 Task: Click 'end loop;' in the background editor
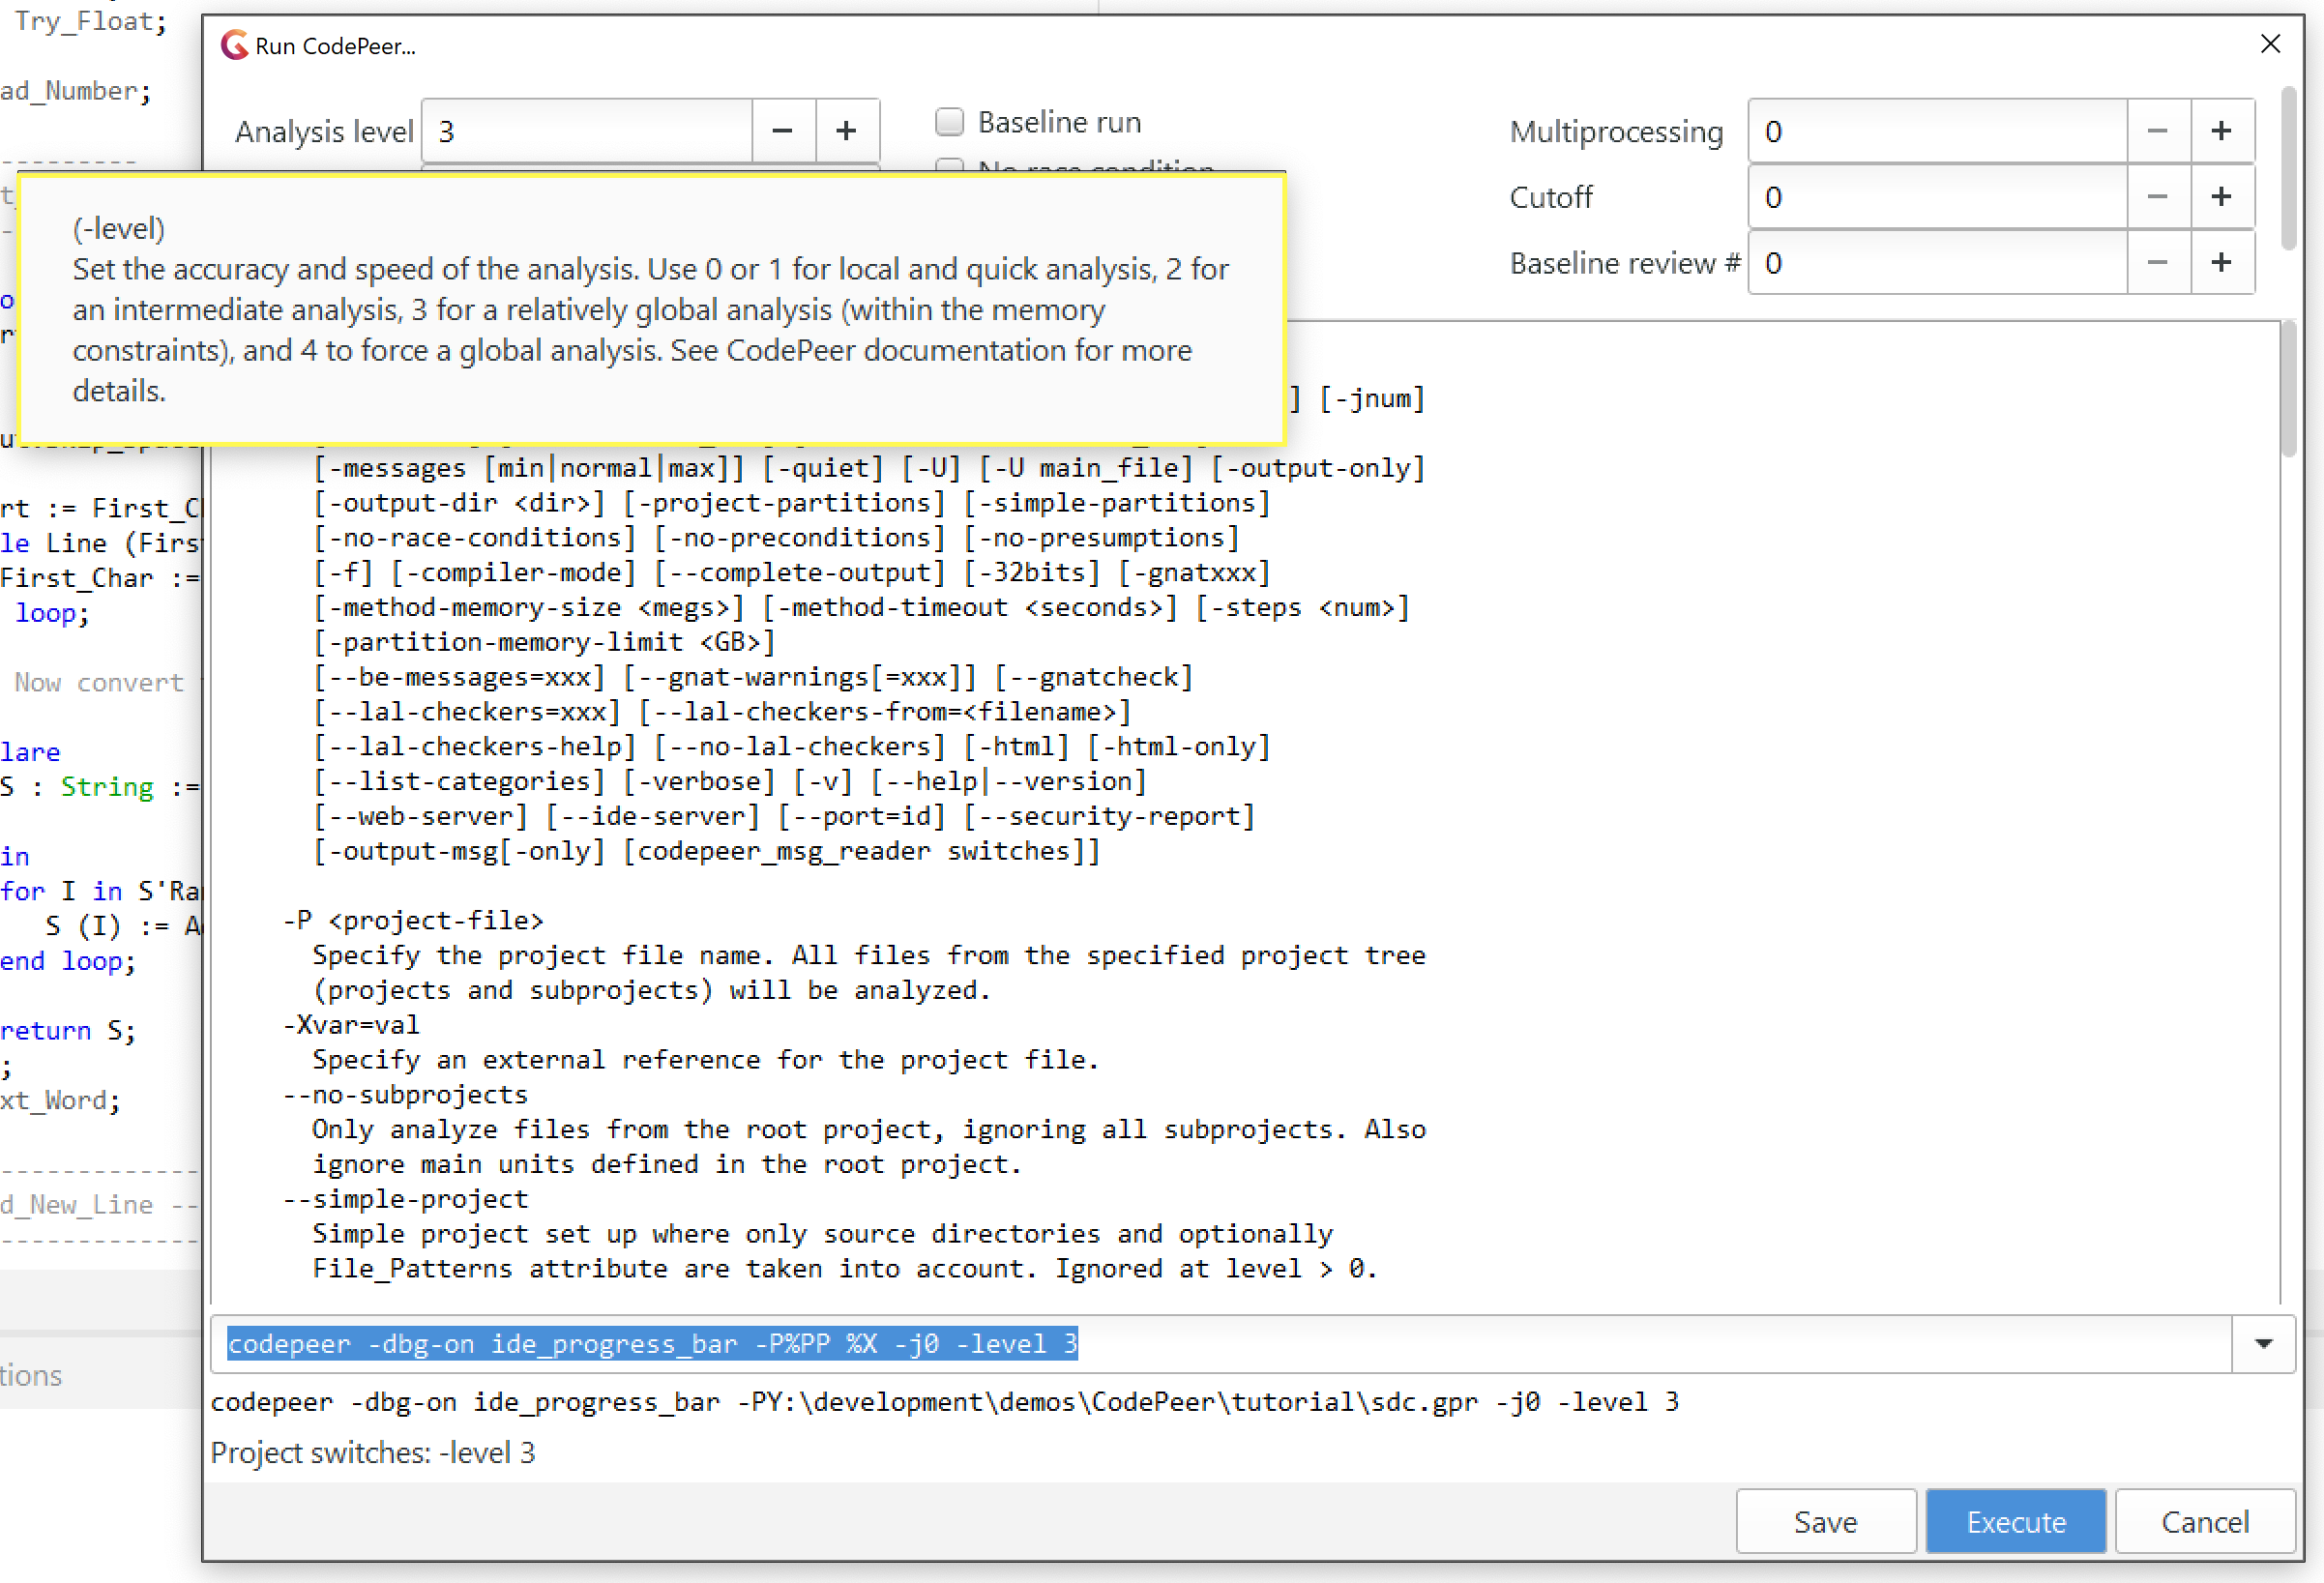click(x=68, y=961)
